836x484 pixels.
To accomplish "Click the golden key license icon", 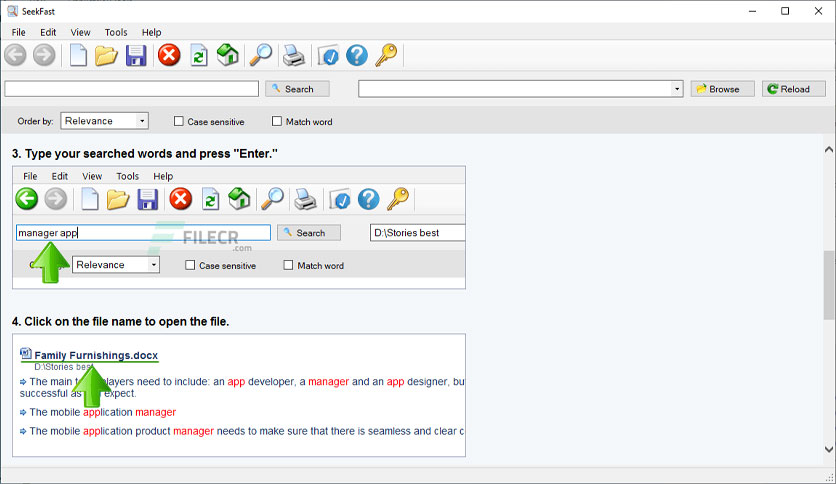I will 386,55.
